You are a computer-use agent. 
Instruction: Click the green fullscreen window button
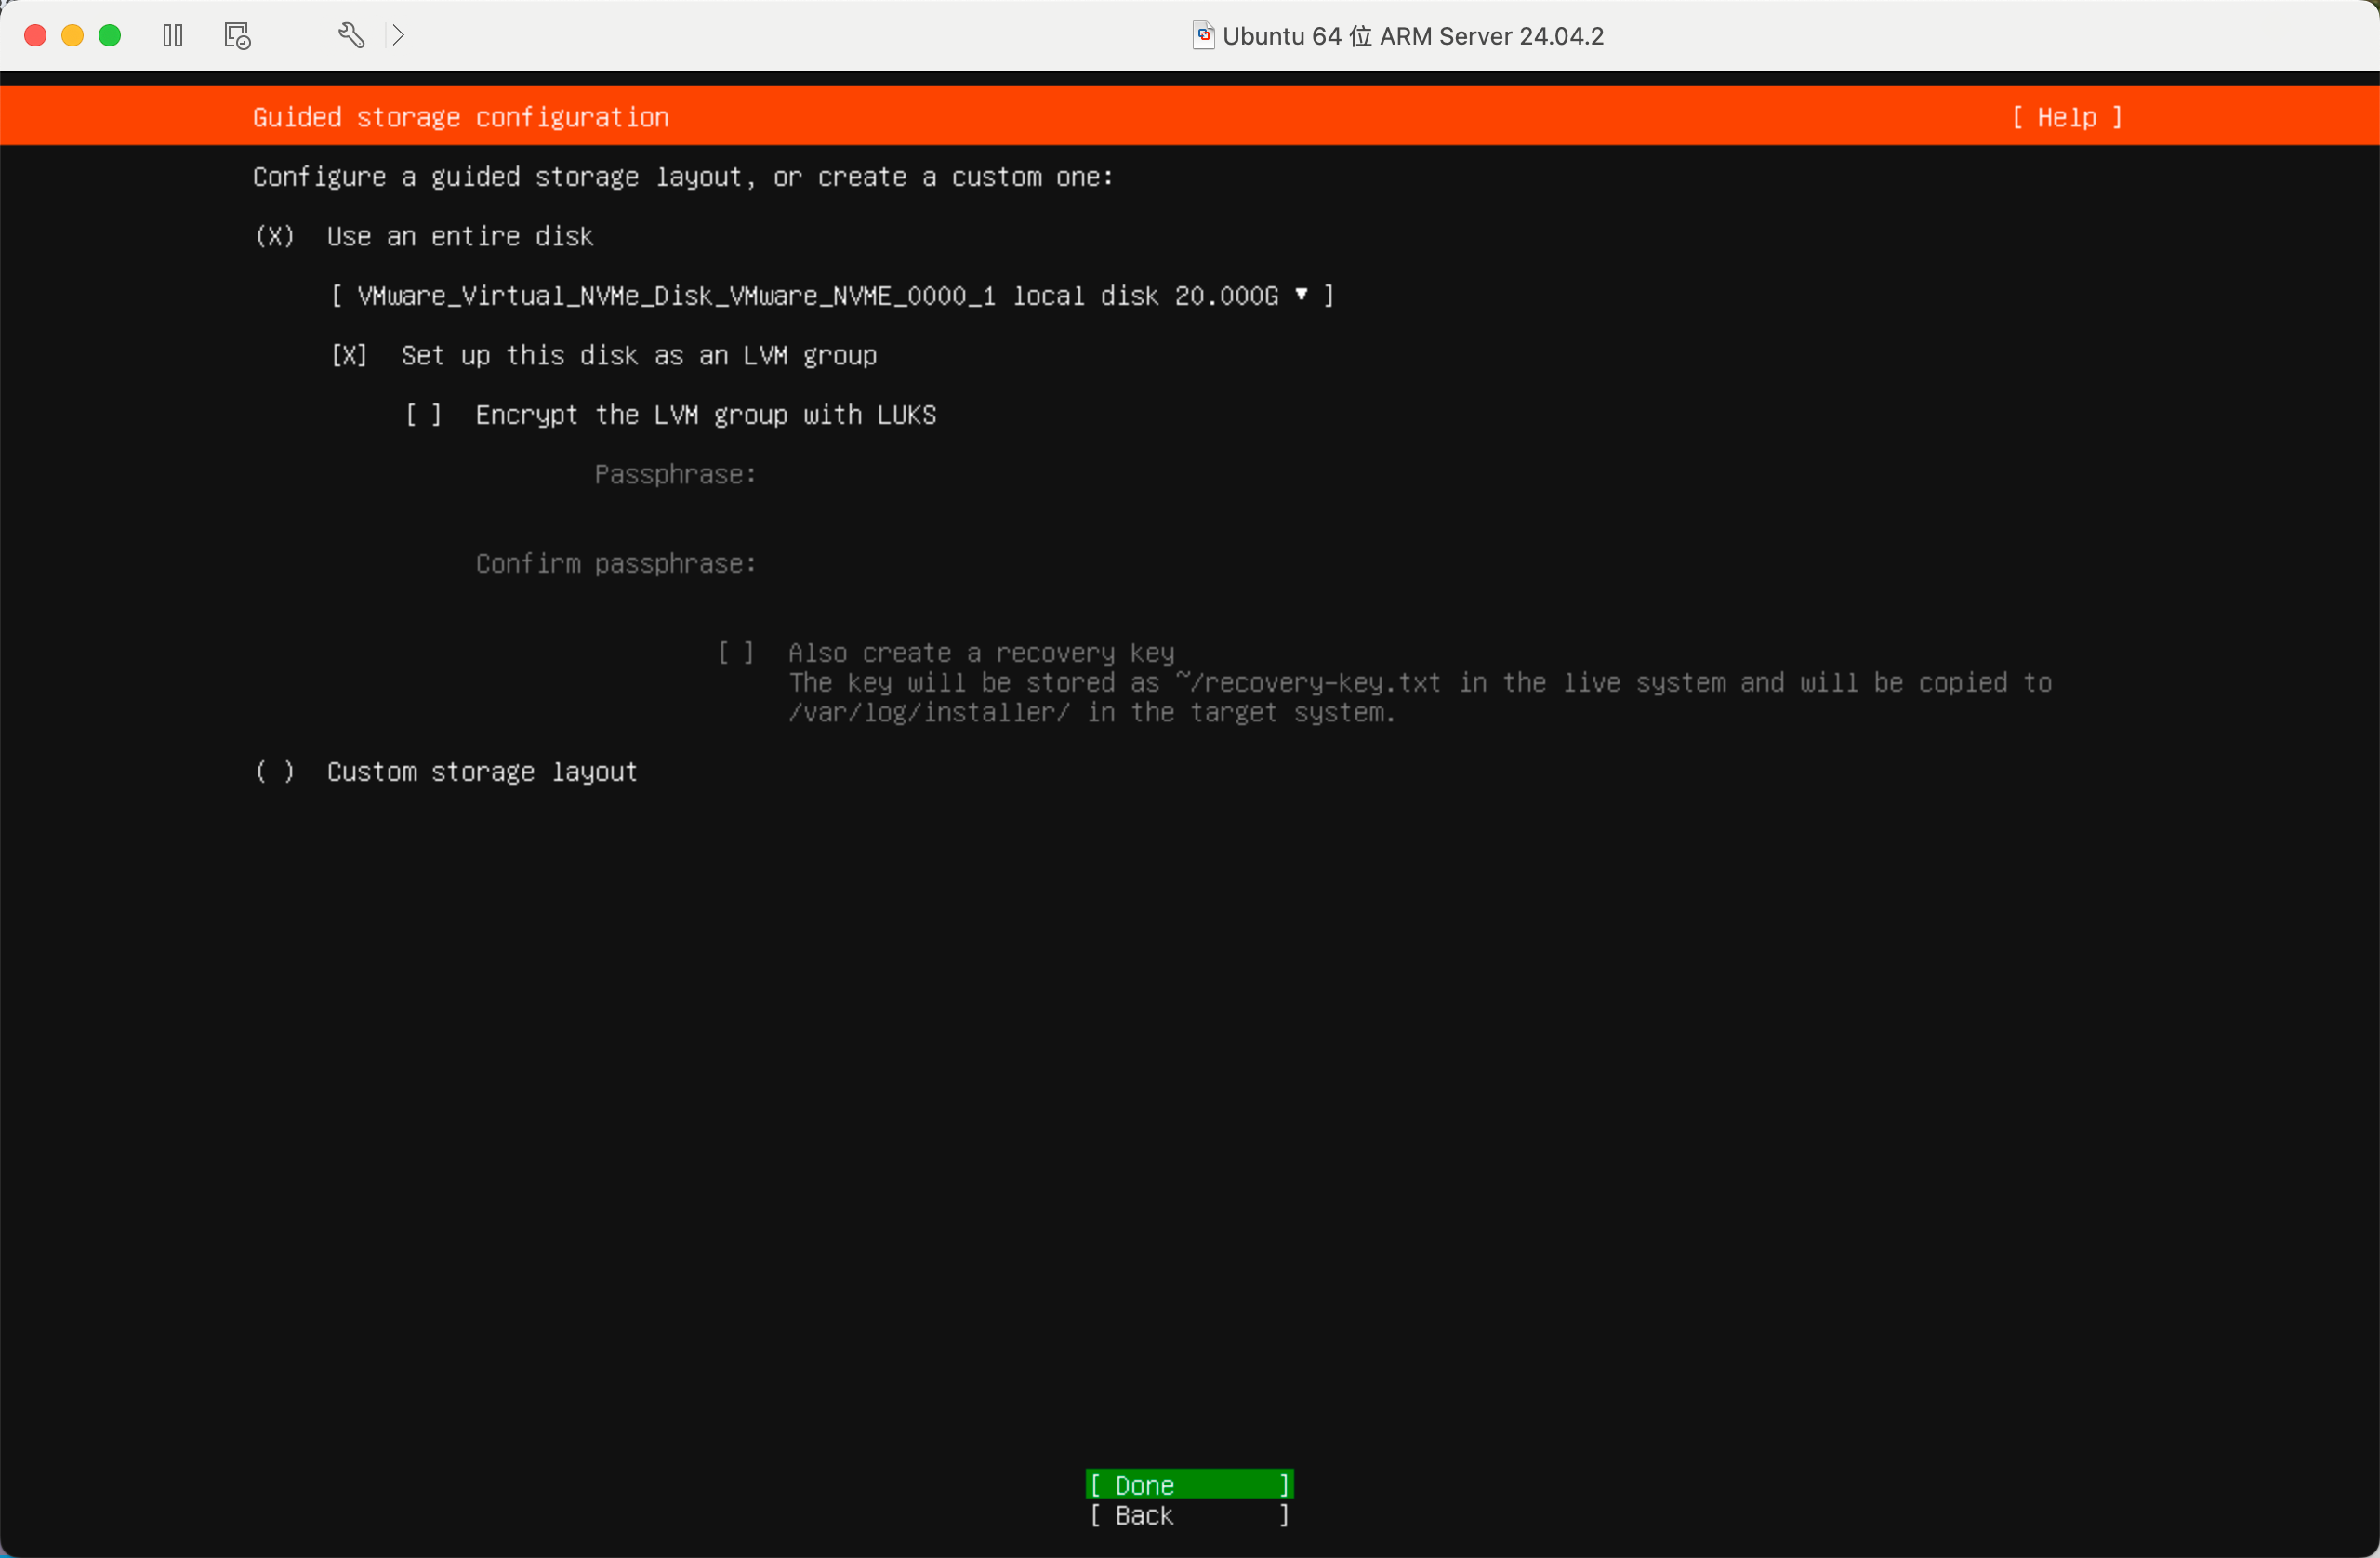coord(110,36)
